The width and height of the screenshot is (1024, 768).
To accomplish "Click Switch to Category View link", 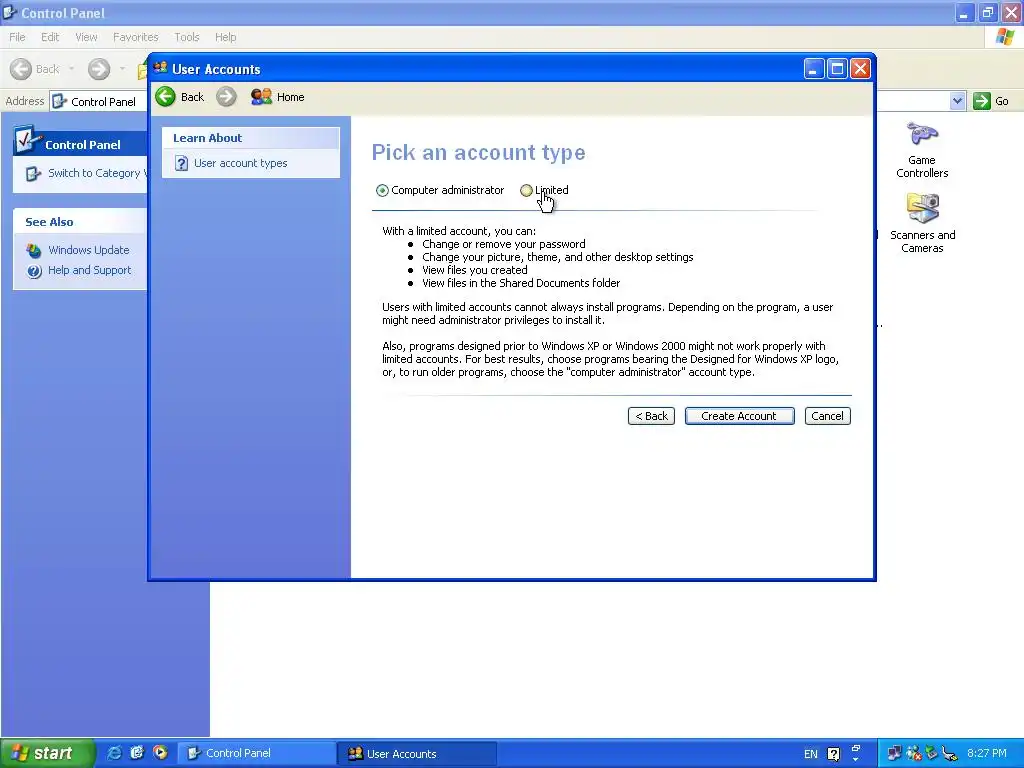I will [97, 173].
